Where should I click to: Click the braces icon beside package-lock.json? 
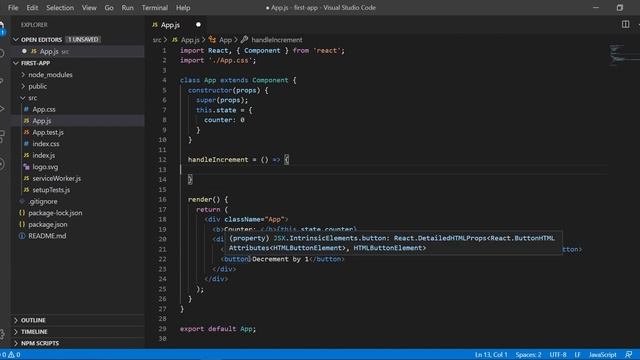click(22, 213)
